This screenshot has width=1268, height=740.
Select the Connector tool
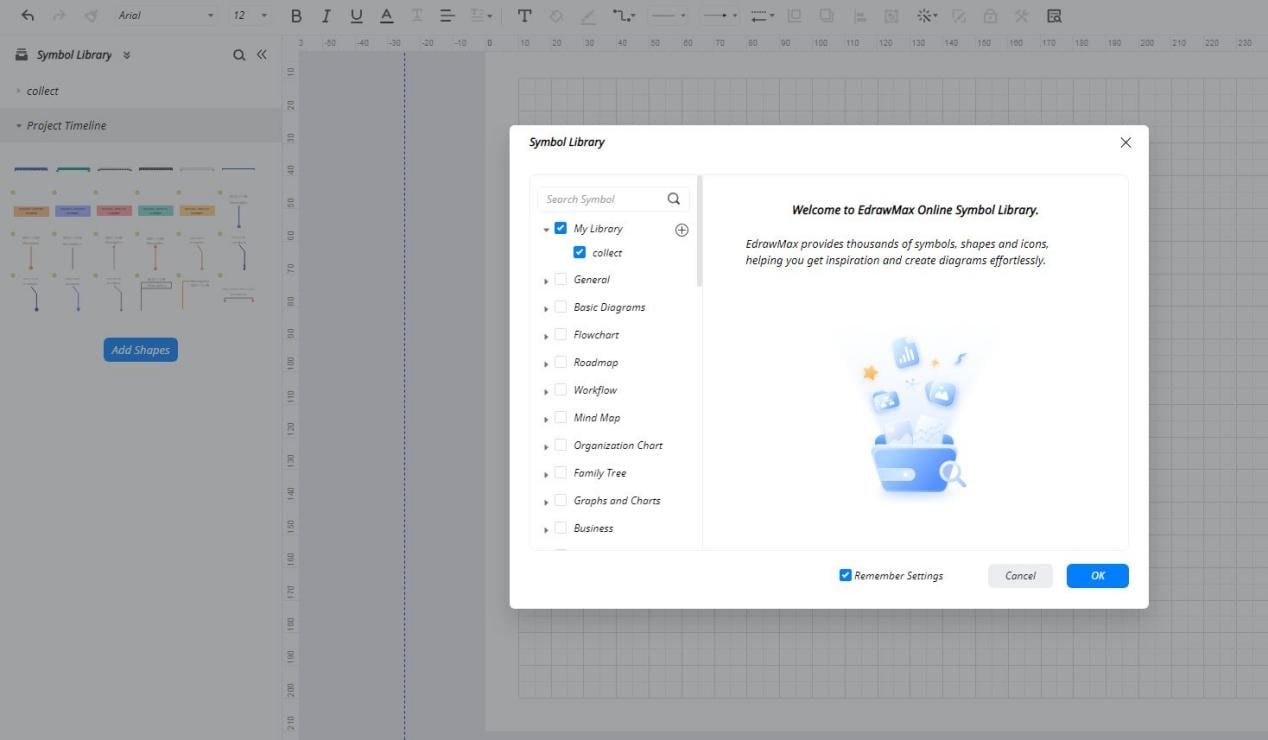click(623, 16)
